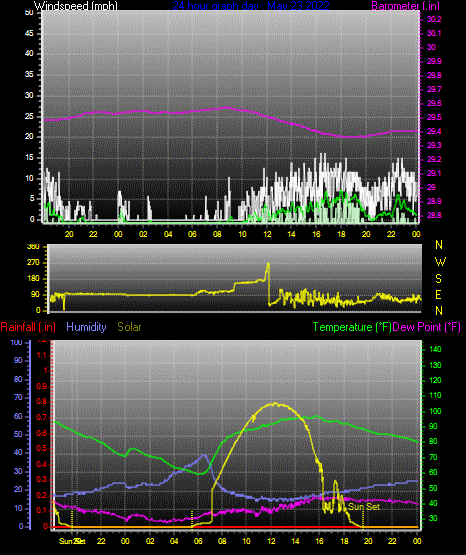Image resolution: width=466 pixels, height=555 pixels.
Task: Click the barometer value 29.8
Action: pos(434,75)
